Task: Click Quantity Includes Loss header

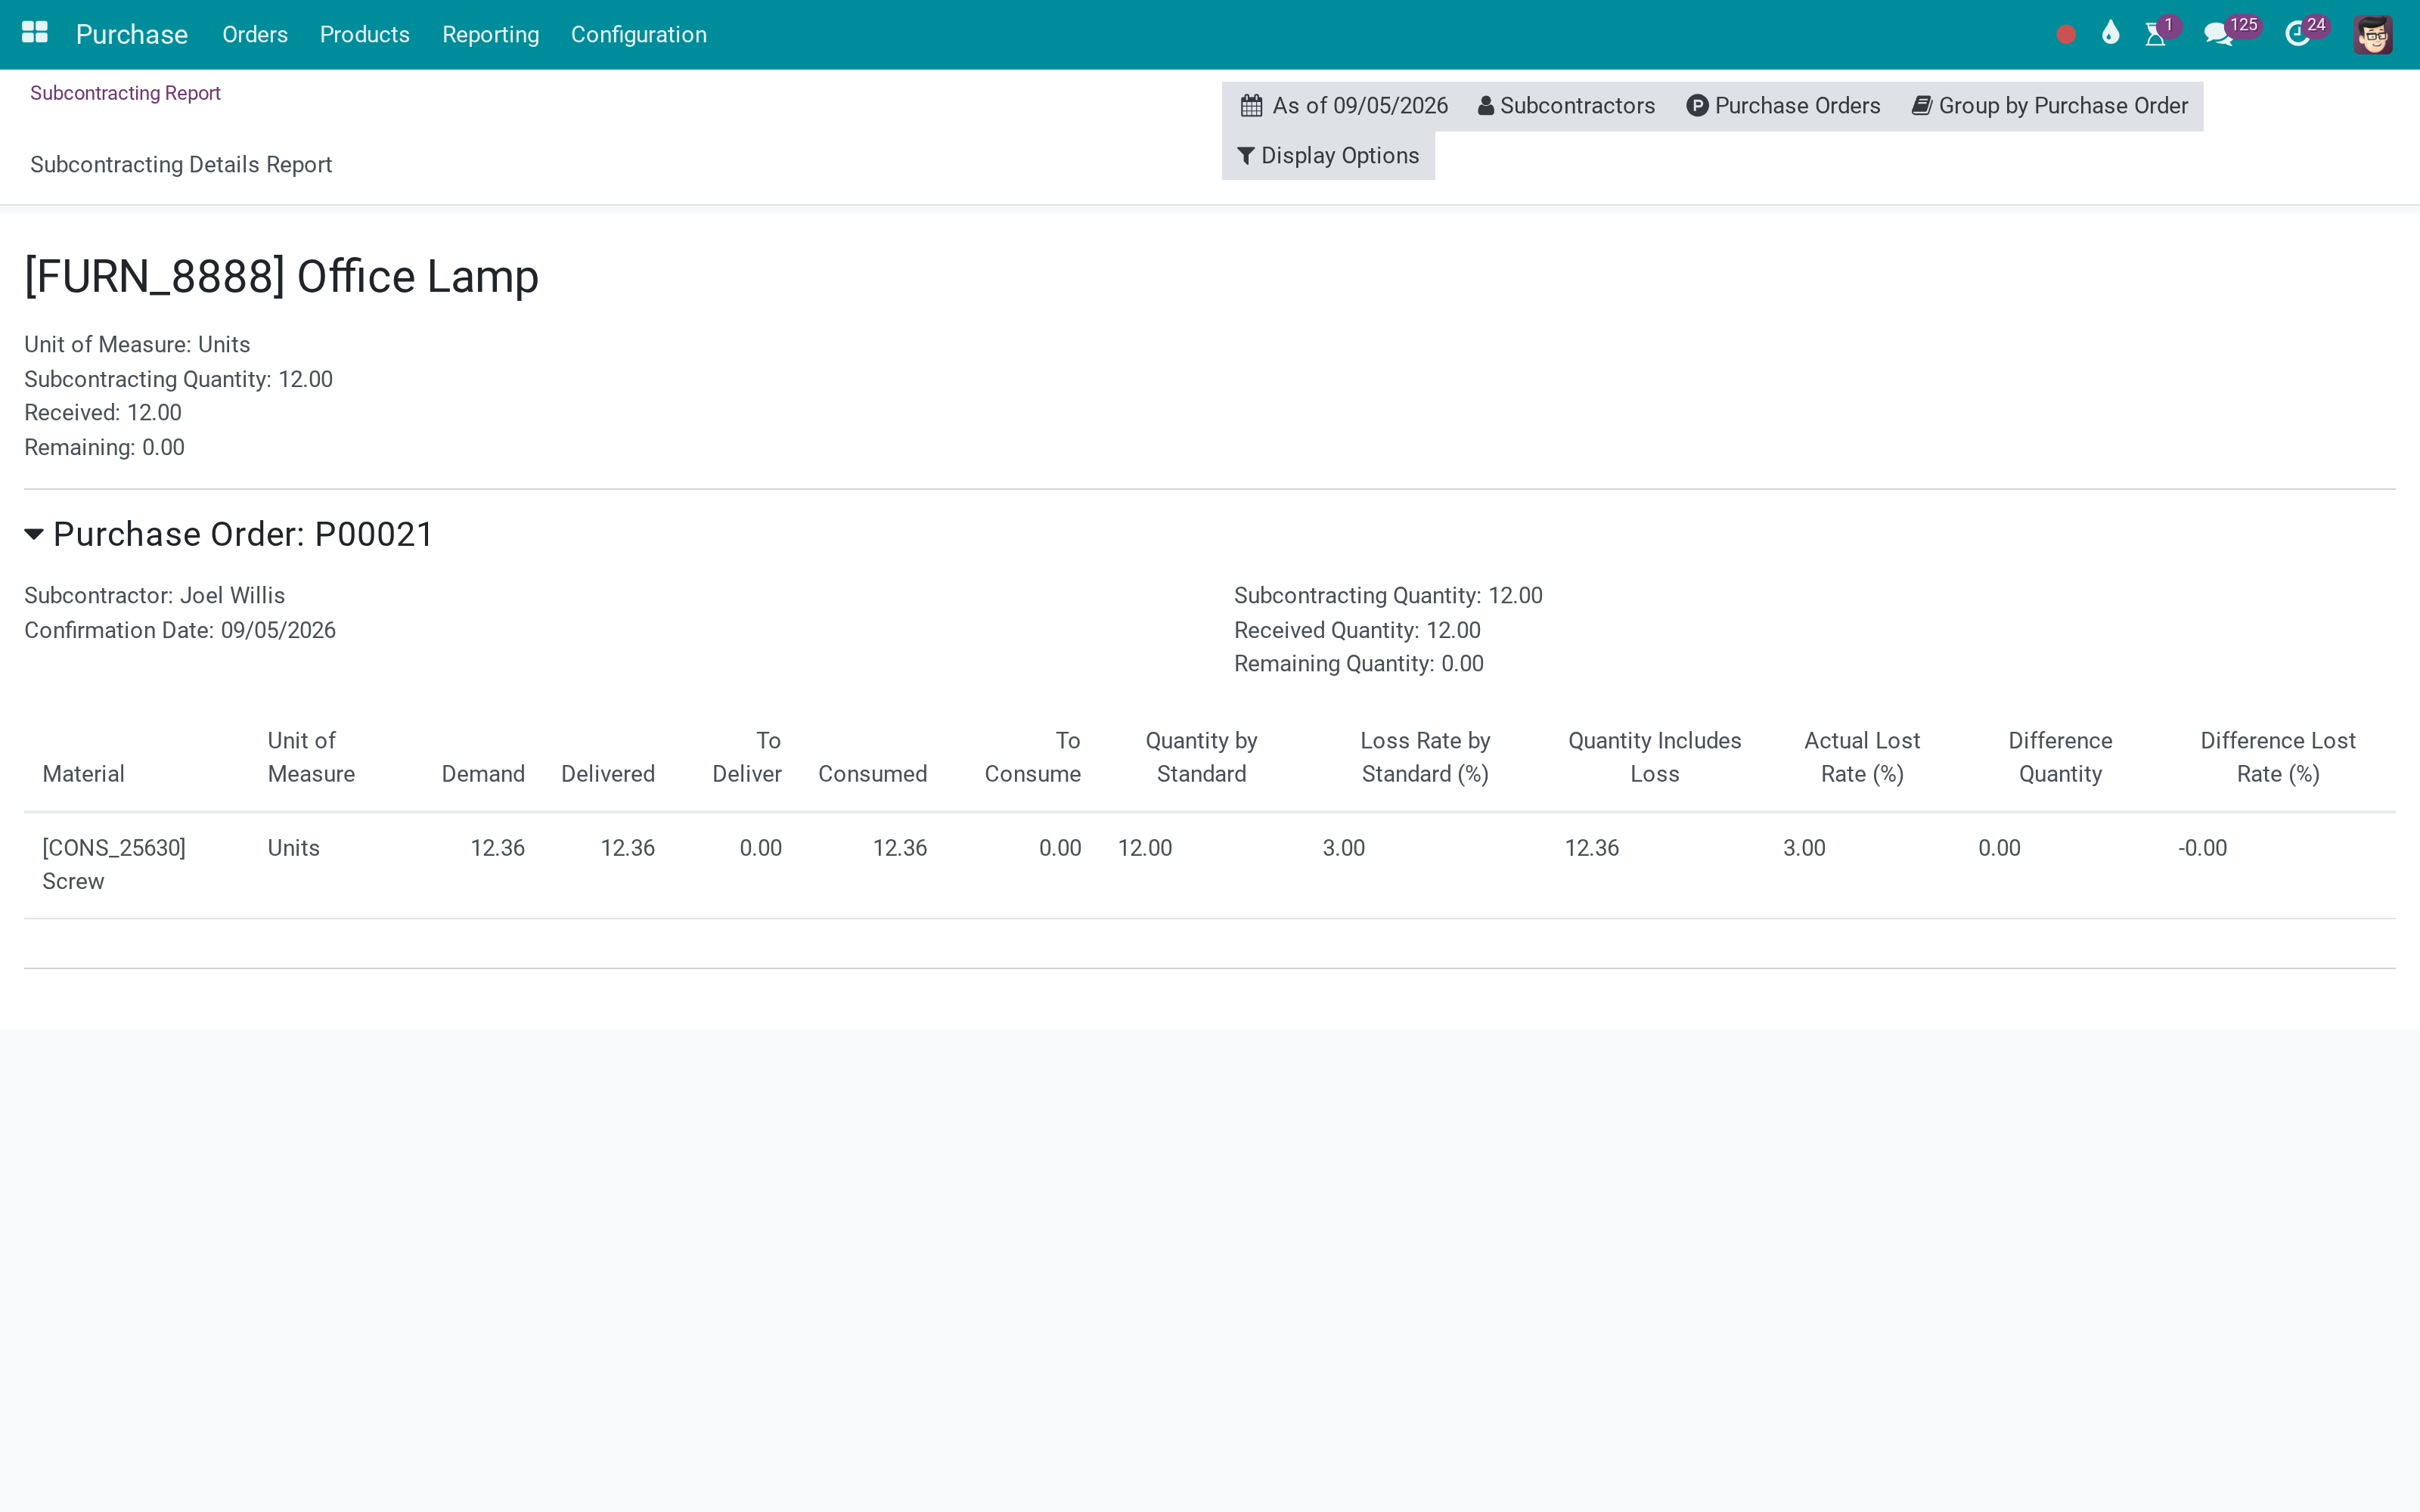Action: click(1654, 757)
